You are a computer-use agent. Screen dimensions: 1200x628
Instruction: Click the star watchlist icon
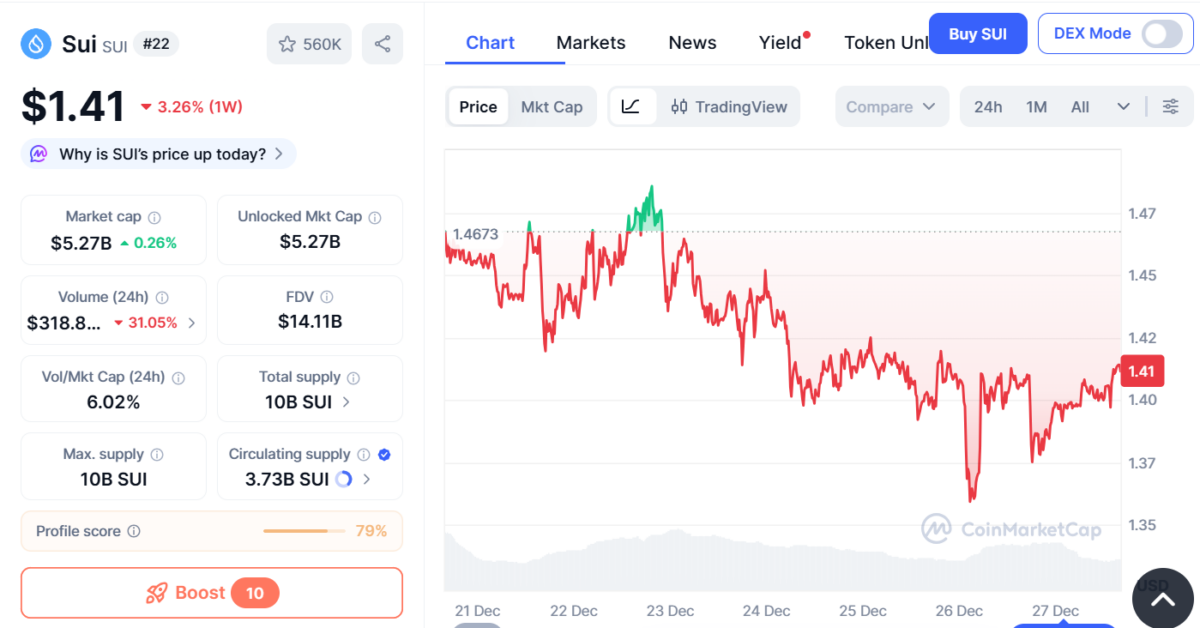(x=287, y=44)
